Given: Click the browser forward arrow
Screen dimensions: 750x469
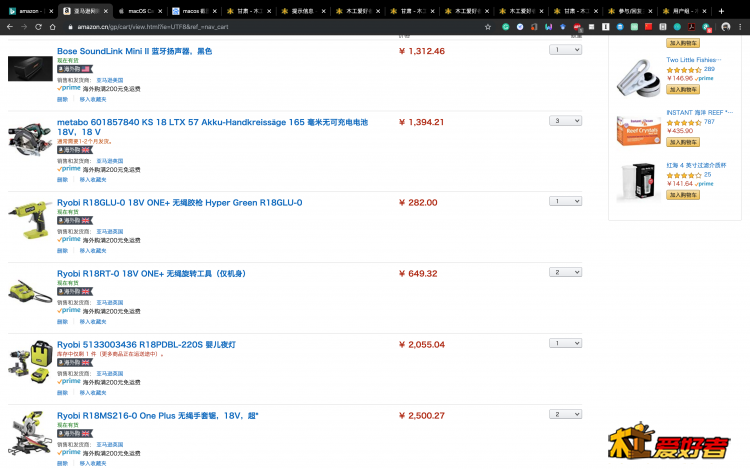Looking at the screenshot, I should (24, 27).
